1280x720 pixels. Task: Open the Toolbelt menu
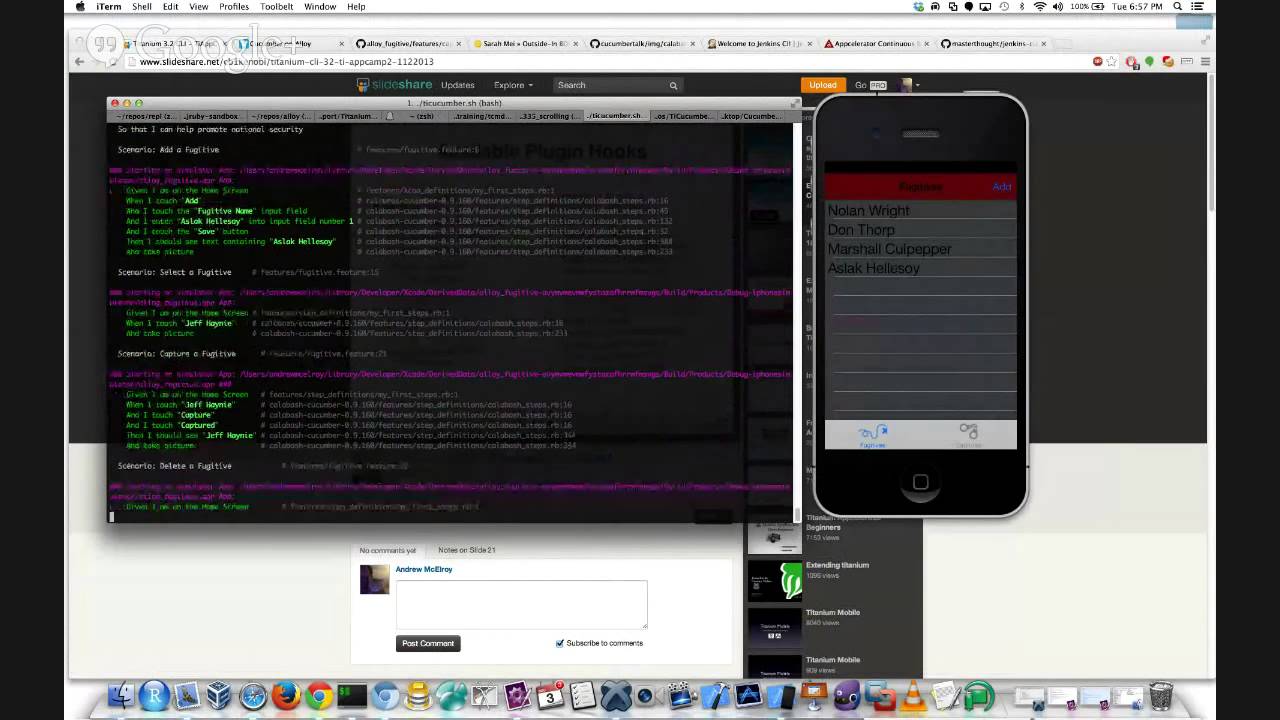tap(277, 7)
